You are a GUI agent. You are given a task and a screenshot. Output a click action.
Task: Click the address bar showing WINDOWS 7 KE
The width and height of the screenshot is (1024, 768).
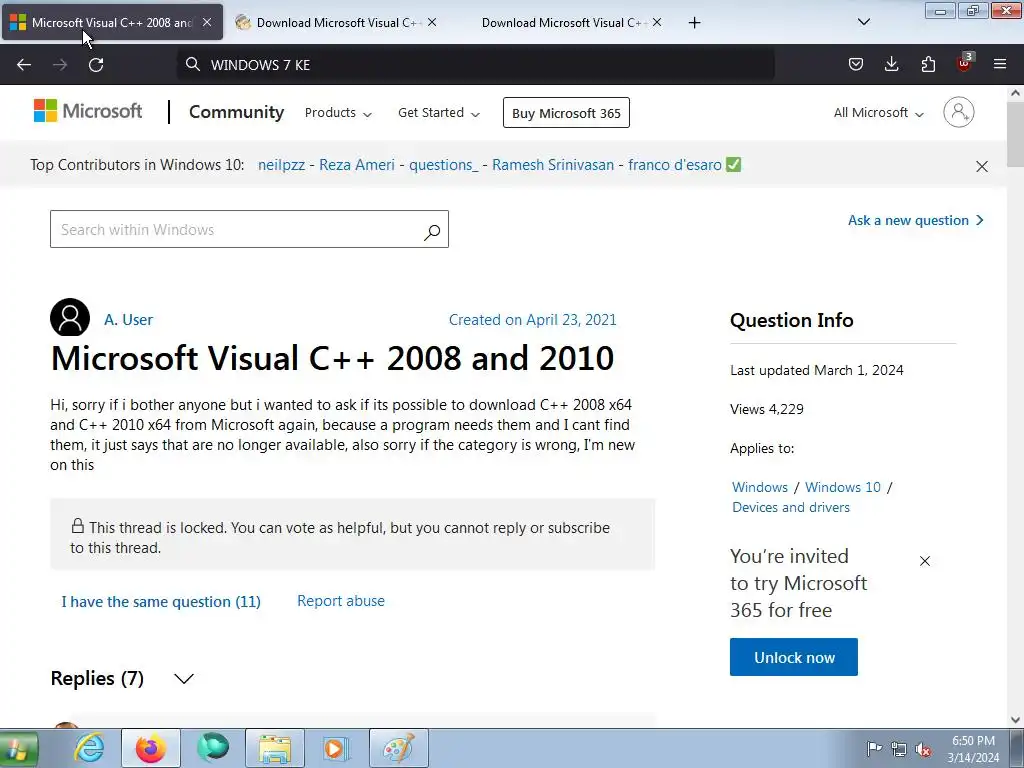475,65
